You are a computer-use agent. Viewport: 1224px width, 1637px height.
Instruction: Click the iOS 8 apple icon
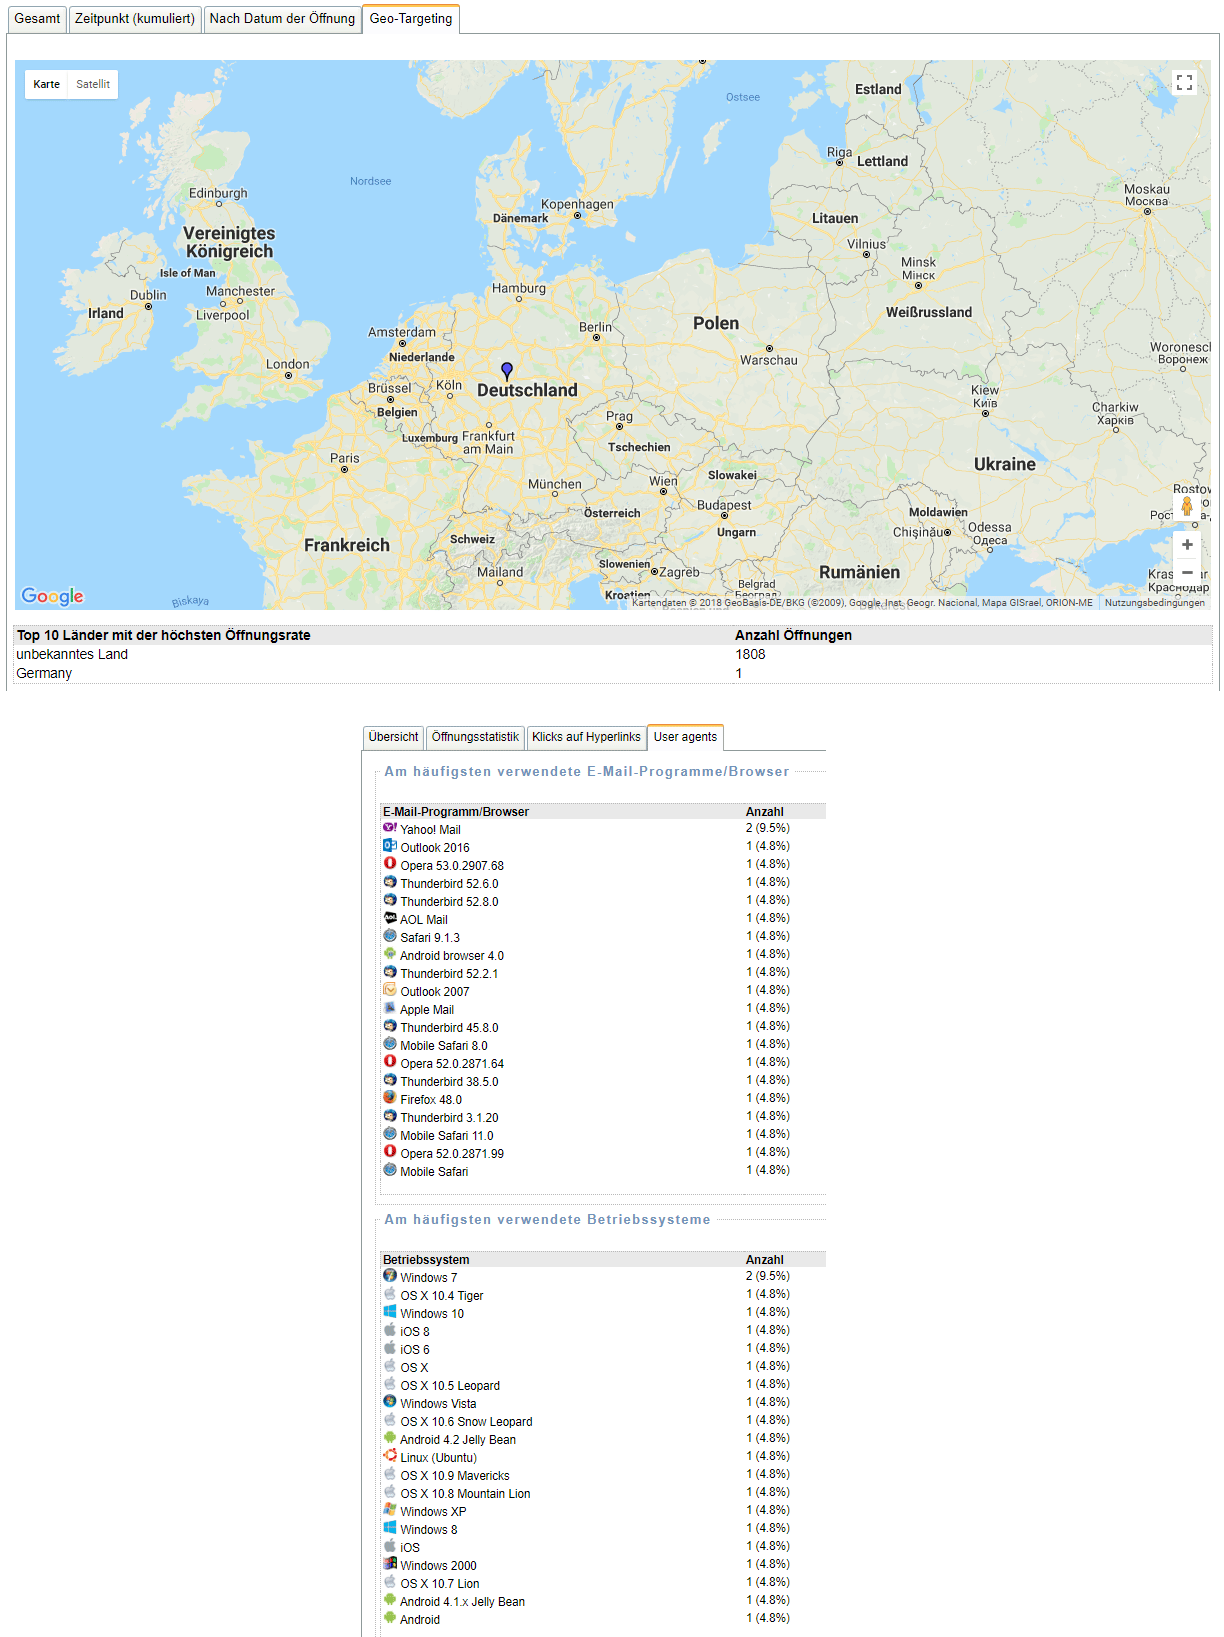(390, 1330)
